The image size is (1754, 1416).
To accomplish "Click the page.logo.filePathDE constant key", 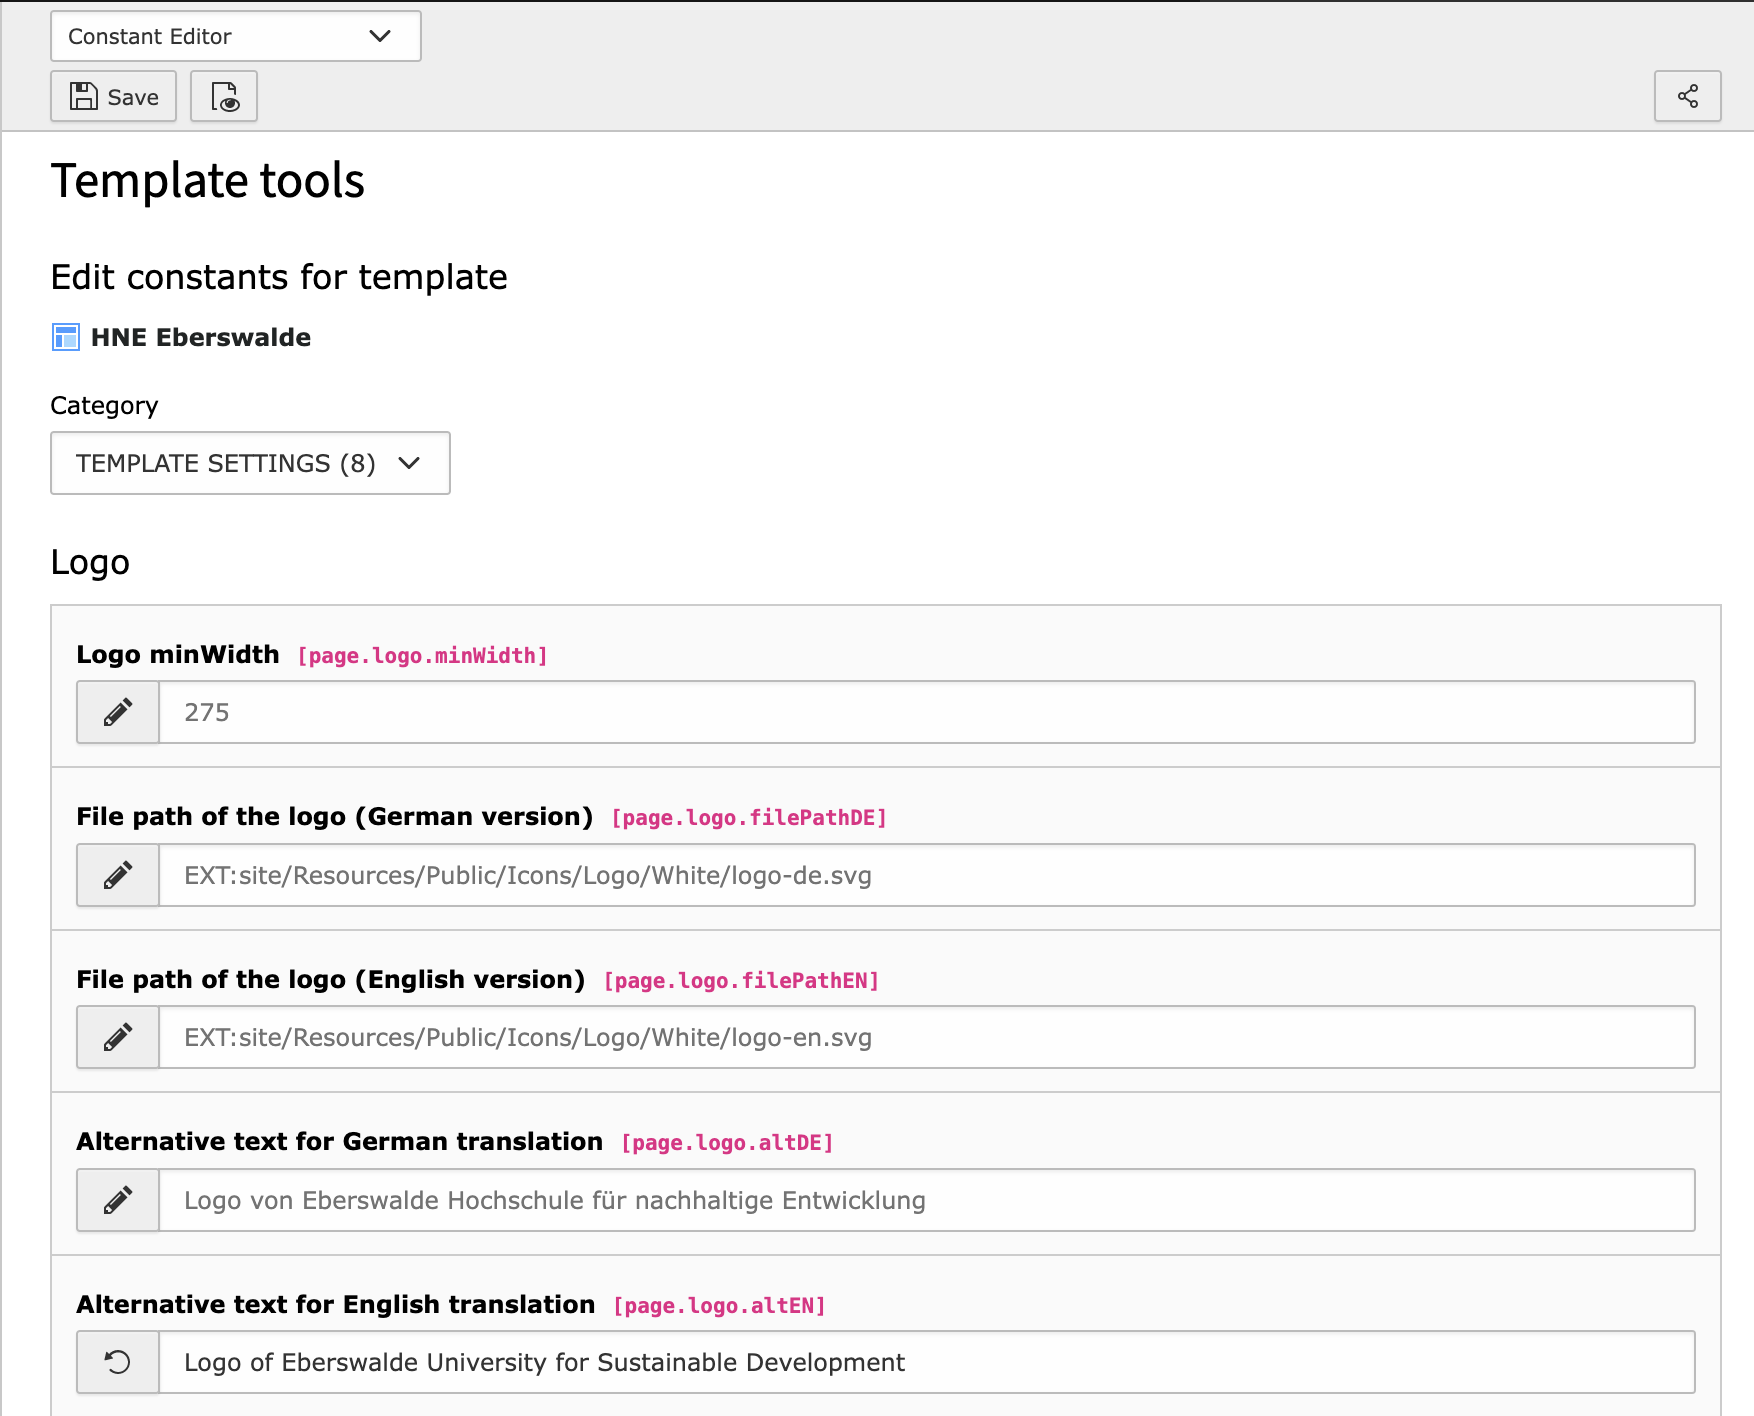I will (x=749, y=818).
